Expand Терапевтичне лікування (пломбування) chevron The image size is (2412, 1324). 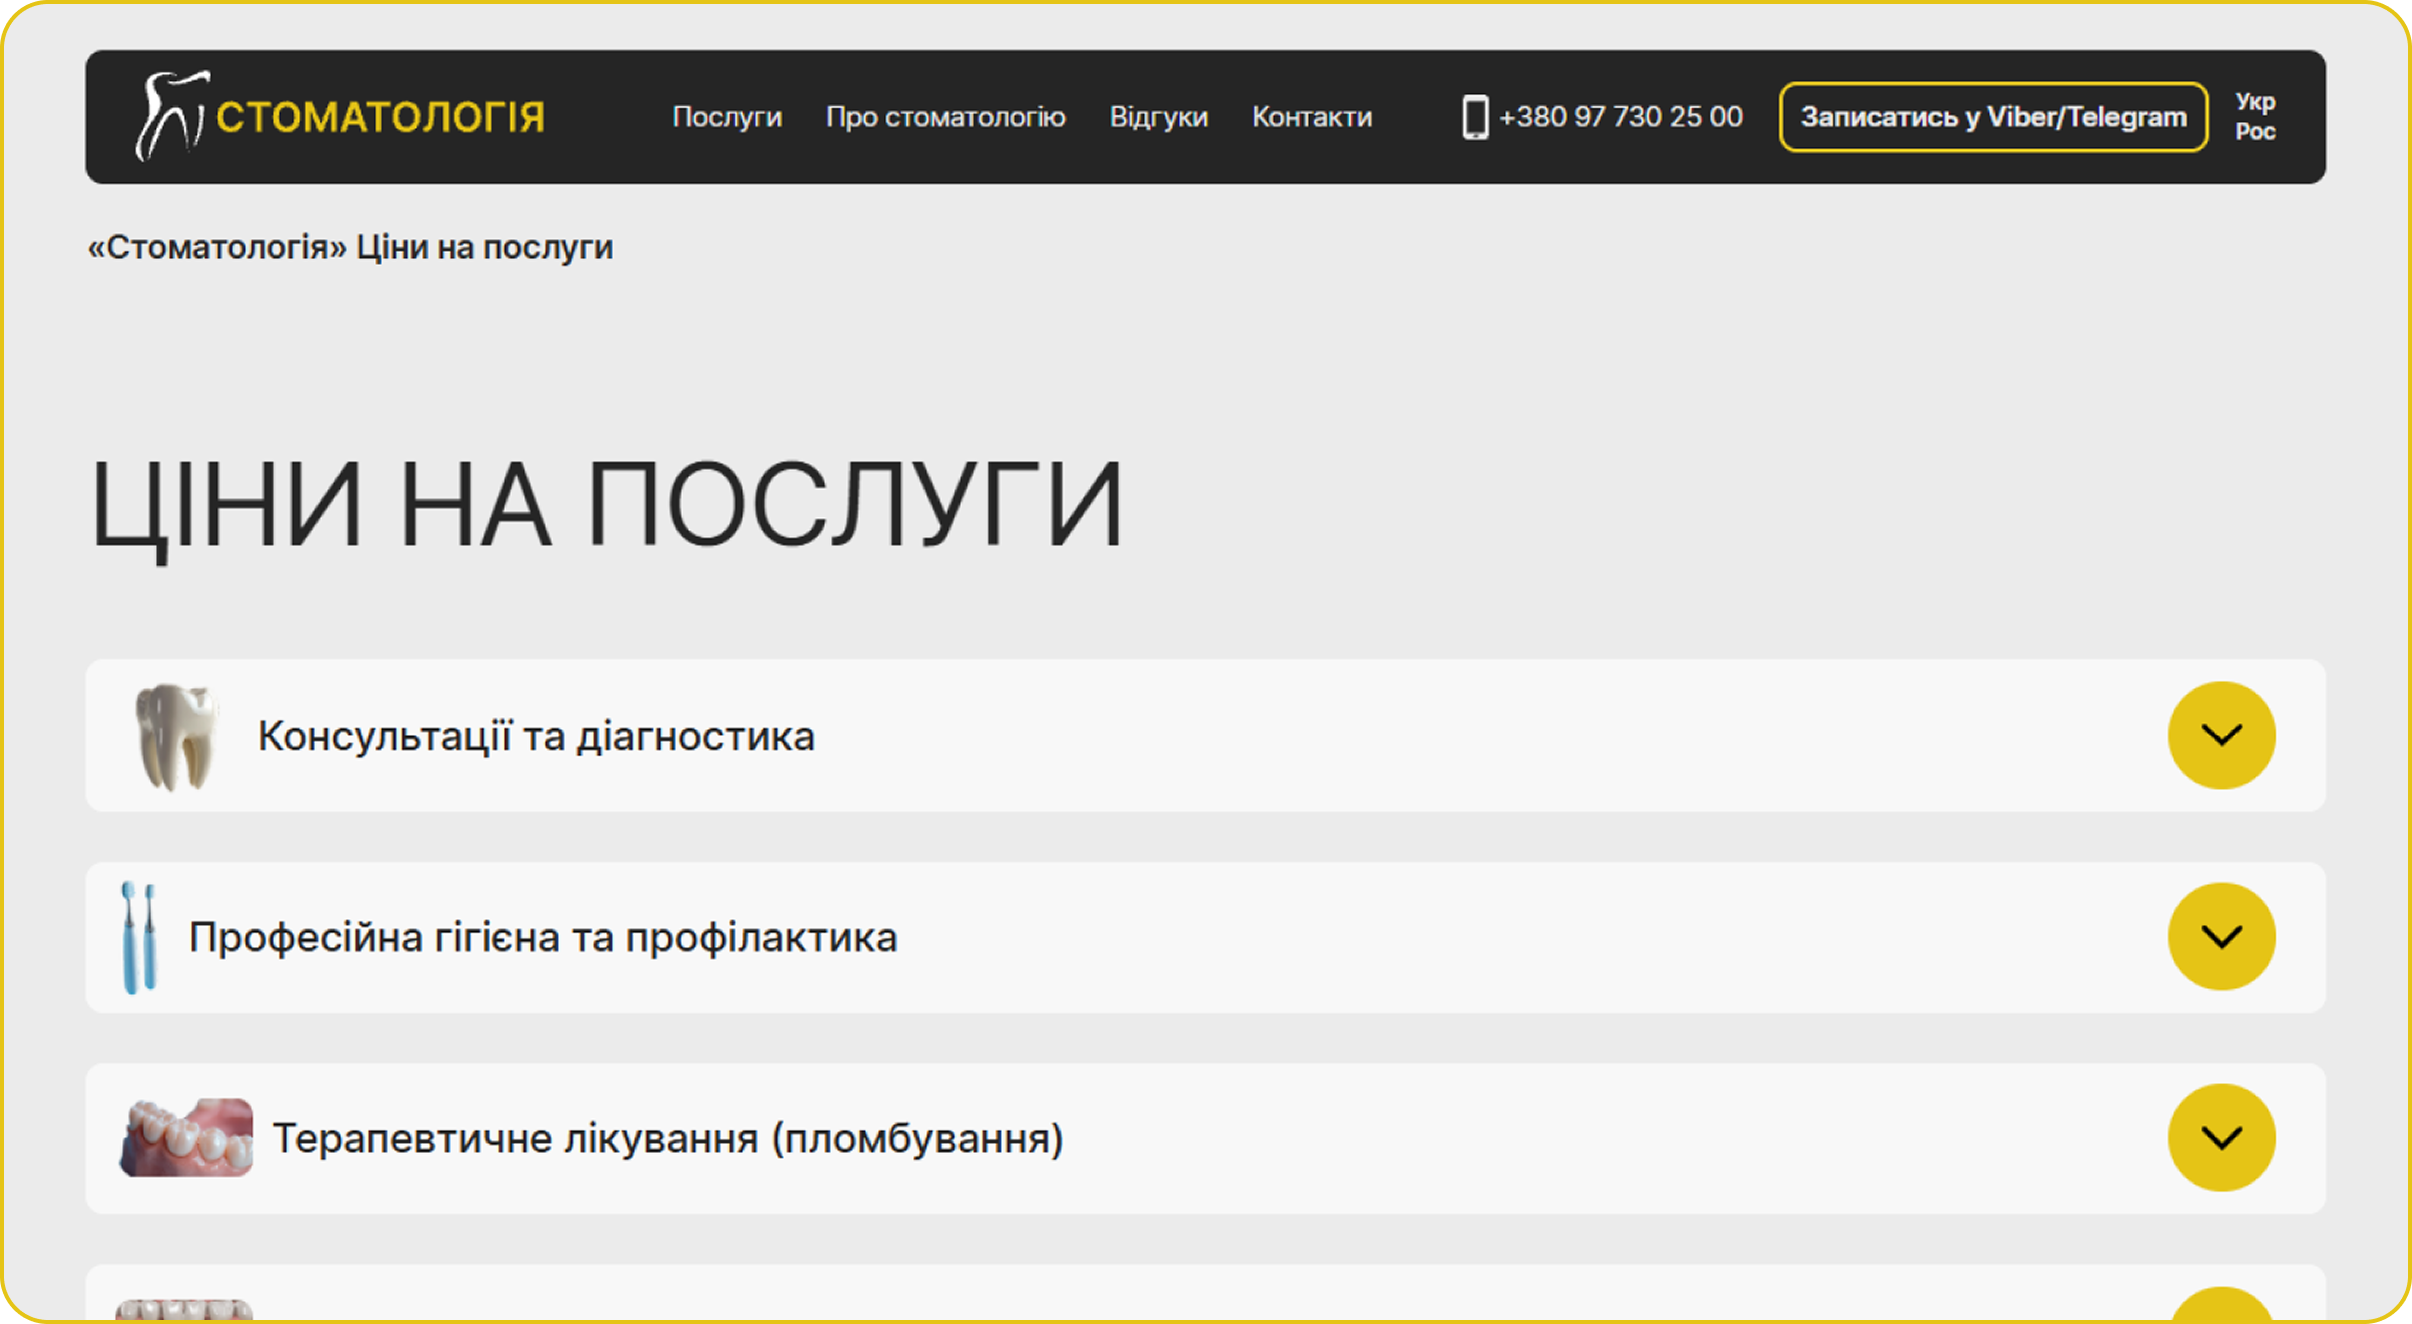(2221, 1138)
